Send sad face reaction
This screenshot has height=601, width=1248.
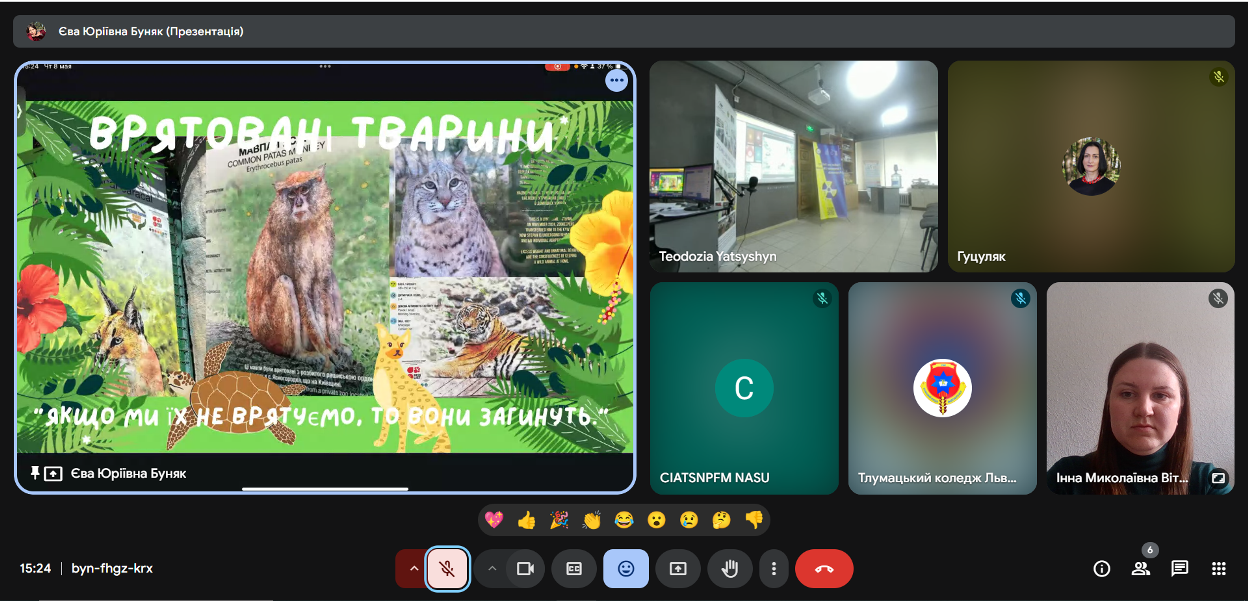689,519
